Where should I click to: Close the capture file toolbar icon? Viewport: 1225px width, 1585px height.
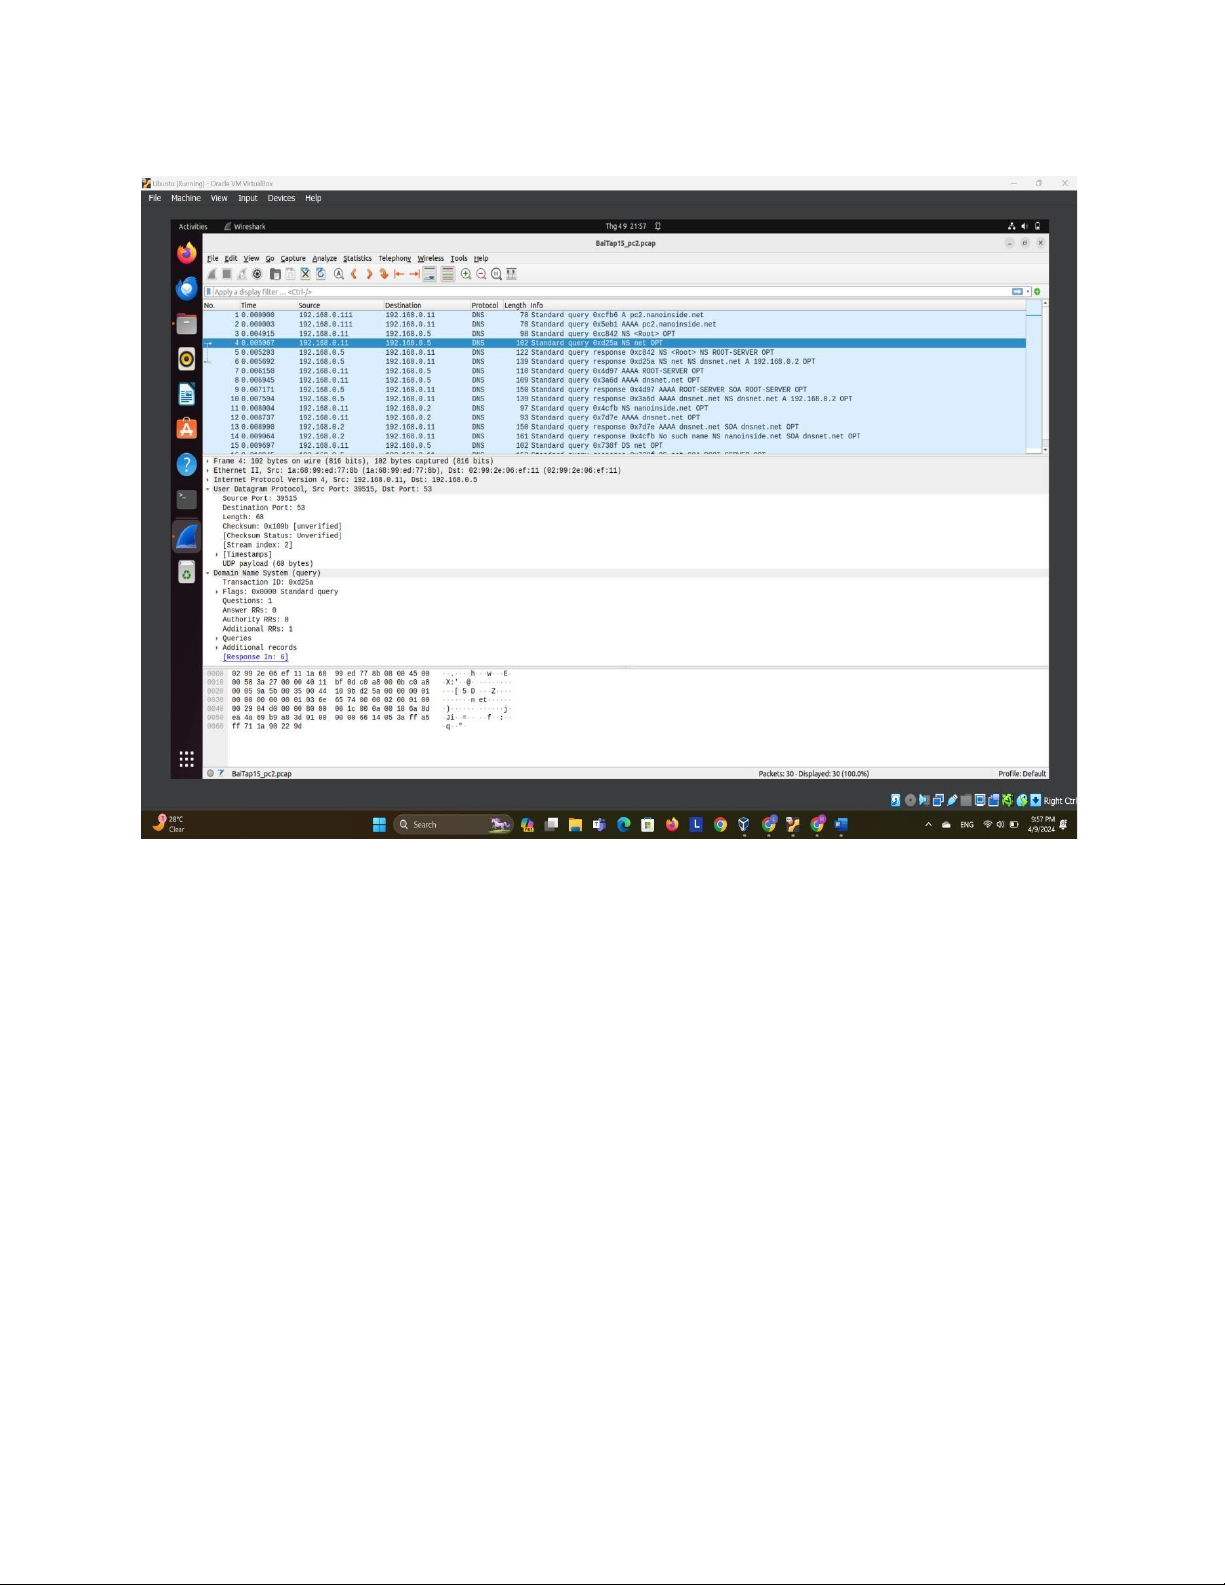[x=306, y=274]
